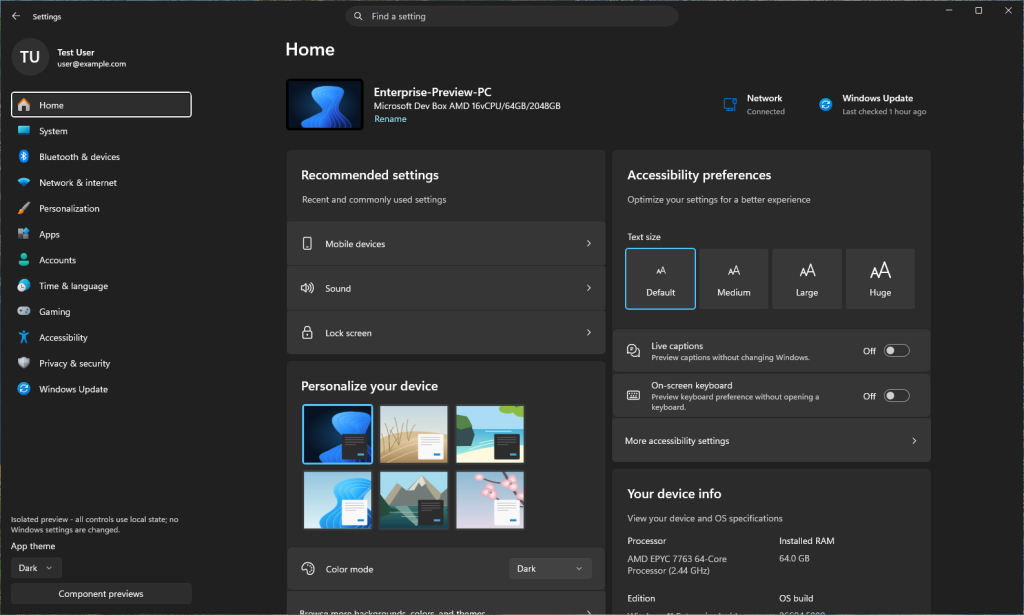The width and height of the screenshot is (1024, 615).
Task: Click the System monitor icon
Action: (24, 131)
